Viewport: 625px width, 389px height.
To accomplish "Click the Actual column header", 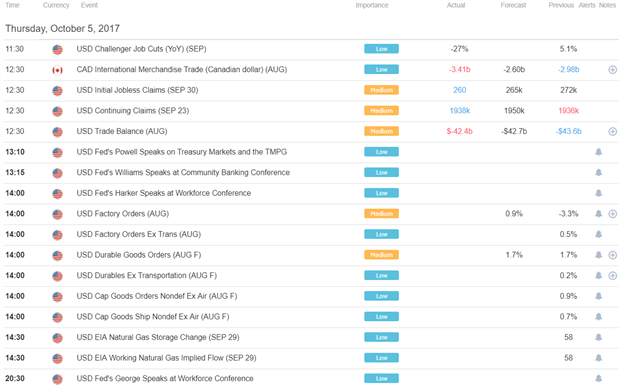I will tap(456, 5).
